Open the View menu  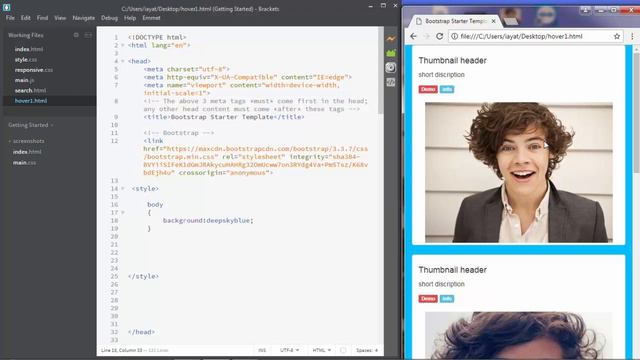[x=60, y=18]
